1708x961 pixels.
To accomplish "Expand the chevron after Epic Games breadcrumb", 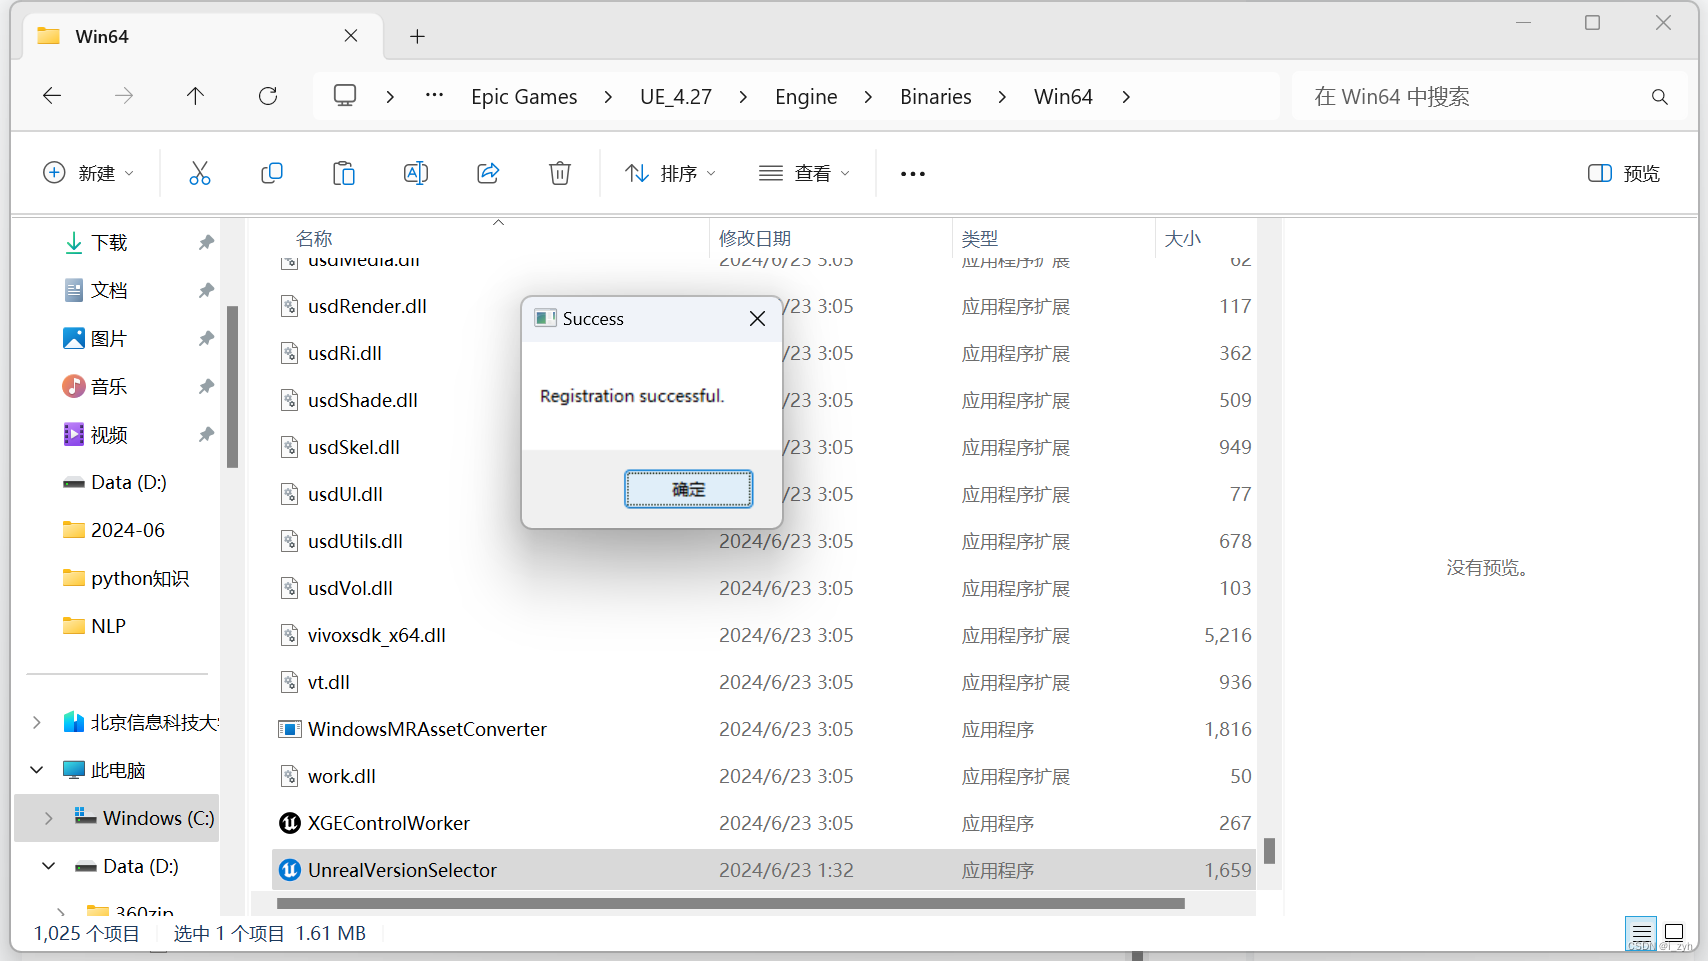I will pyautogui.click(x=608, y=97).
